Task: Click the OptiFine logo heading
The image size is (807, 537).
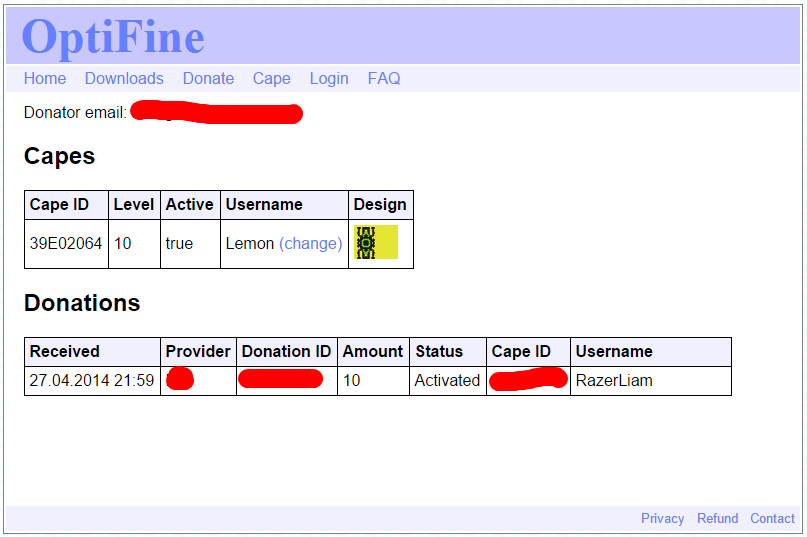Action: click(x=113, y=37)
